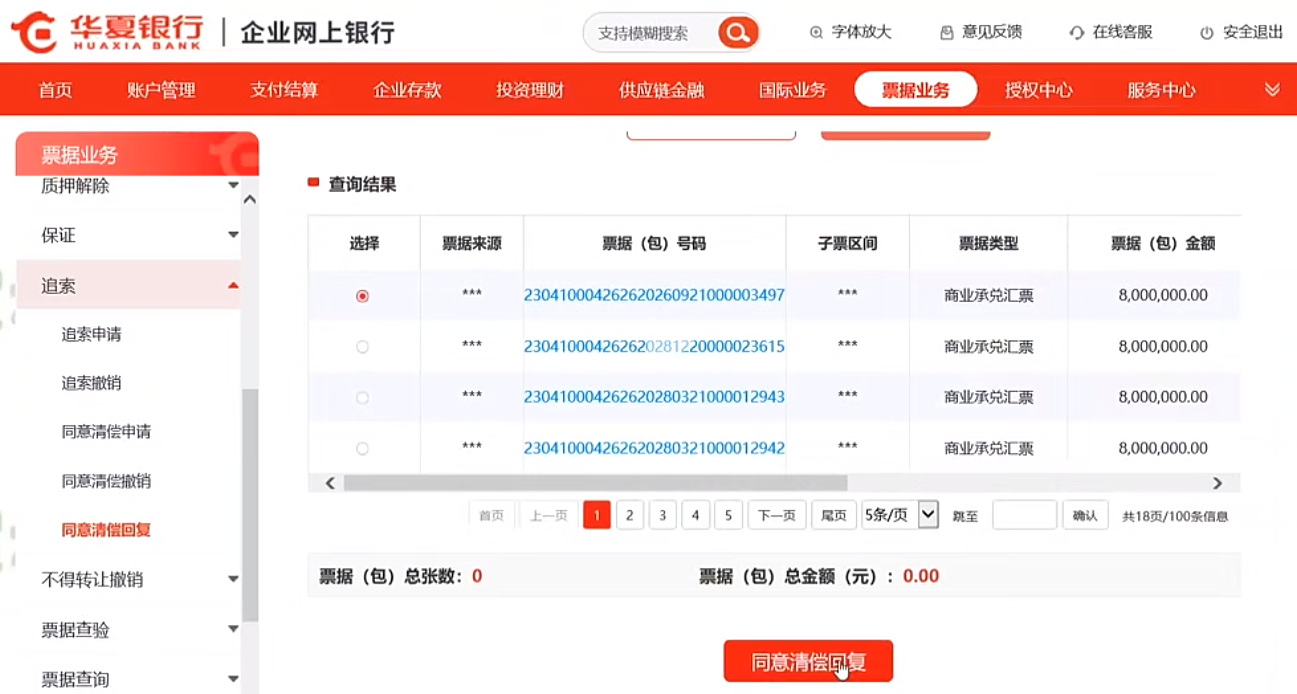Image resolution: width=1297 pixels, height=694 pixels.
Task: Click the 同意清偿回复 submit button
Action: point(808,661)
